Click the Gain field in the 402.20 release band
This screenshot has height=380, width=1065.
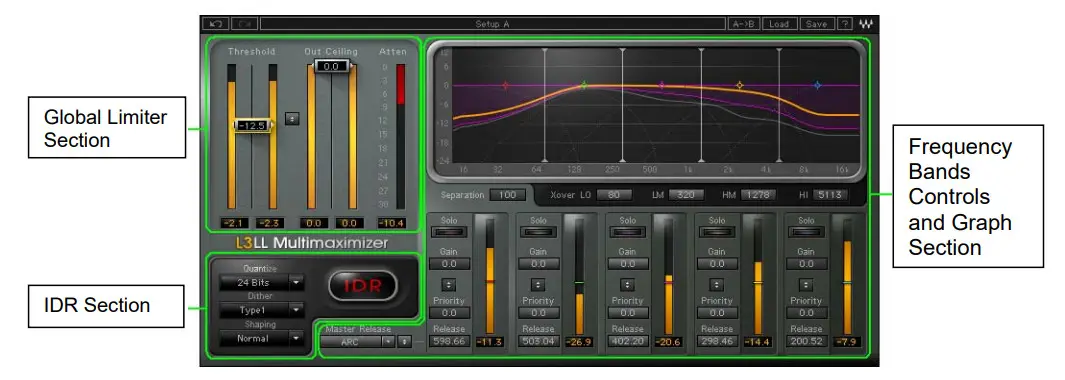(628, 264)
